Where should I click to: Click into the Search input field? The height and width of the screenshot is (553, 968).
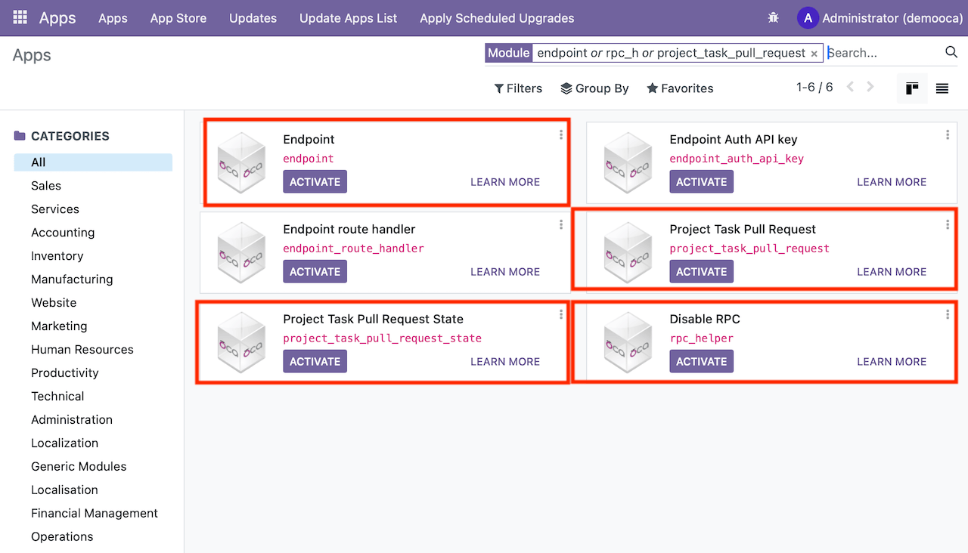point(880,53)
